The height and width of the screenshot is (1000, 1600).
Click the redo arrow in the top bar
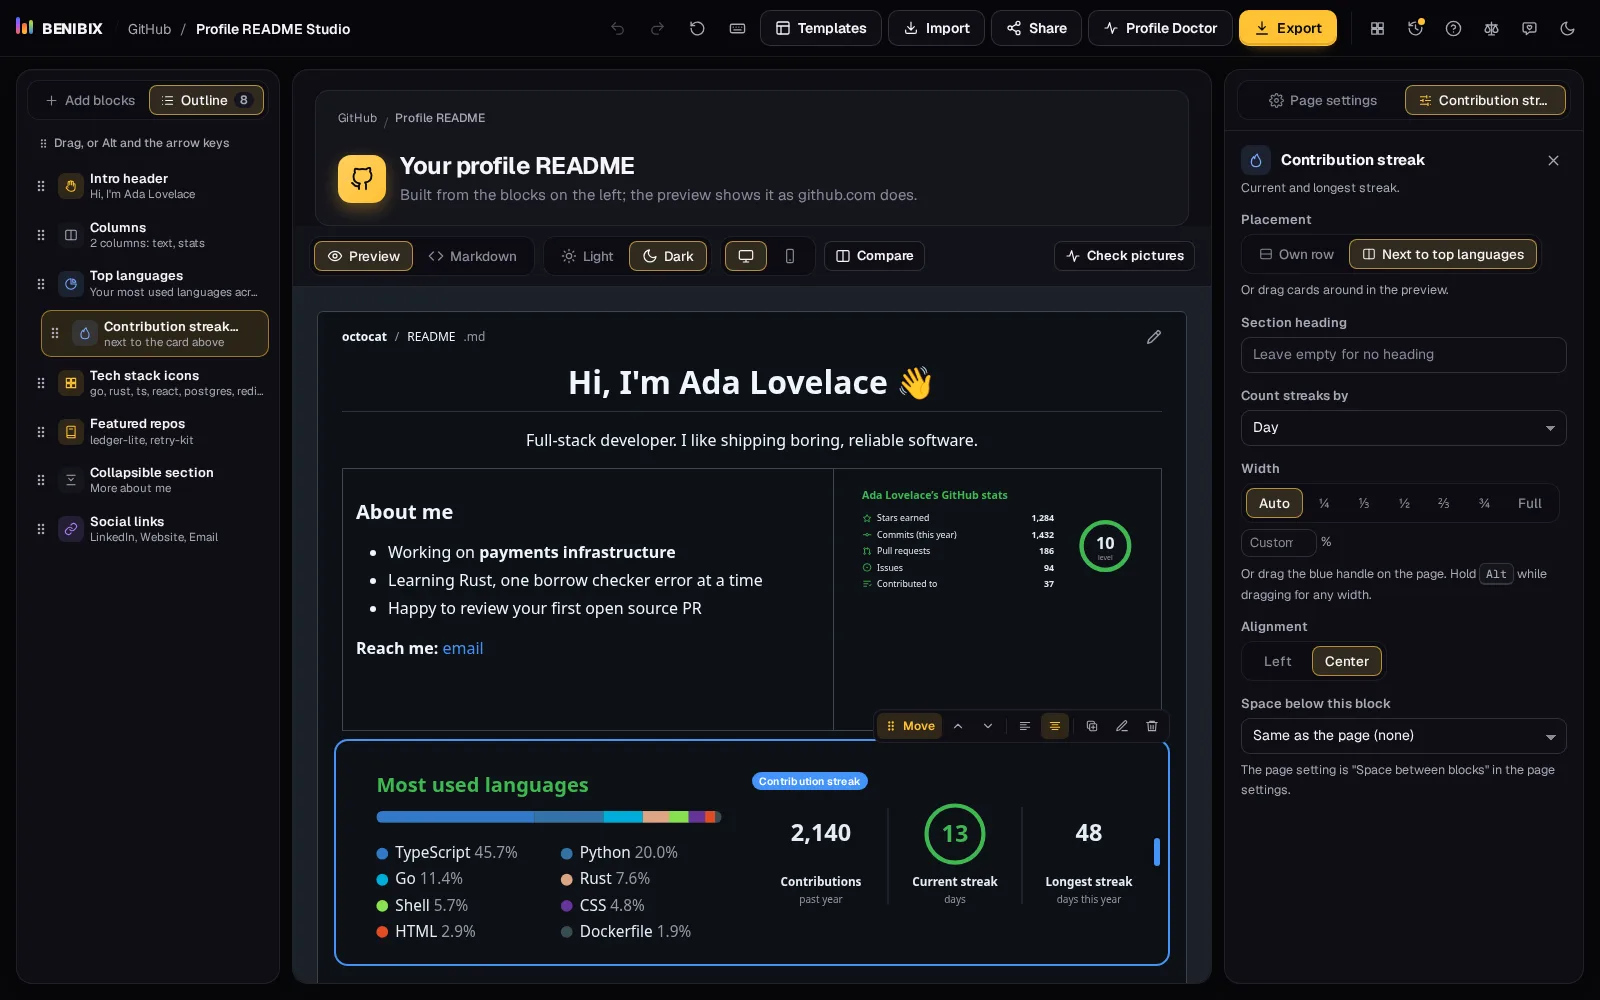click(x=657, y=28)
